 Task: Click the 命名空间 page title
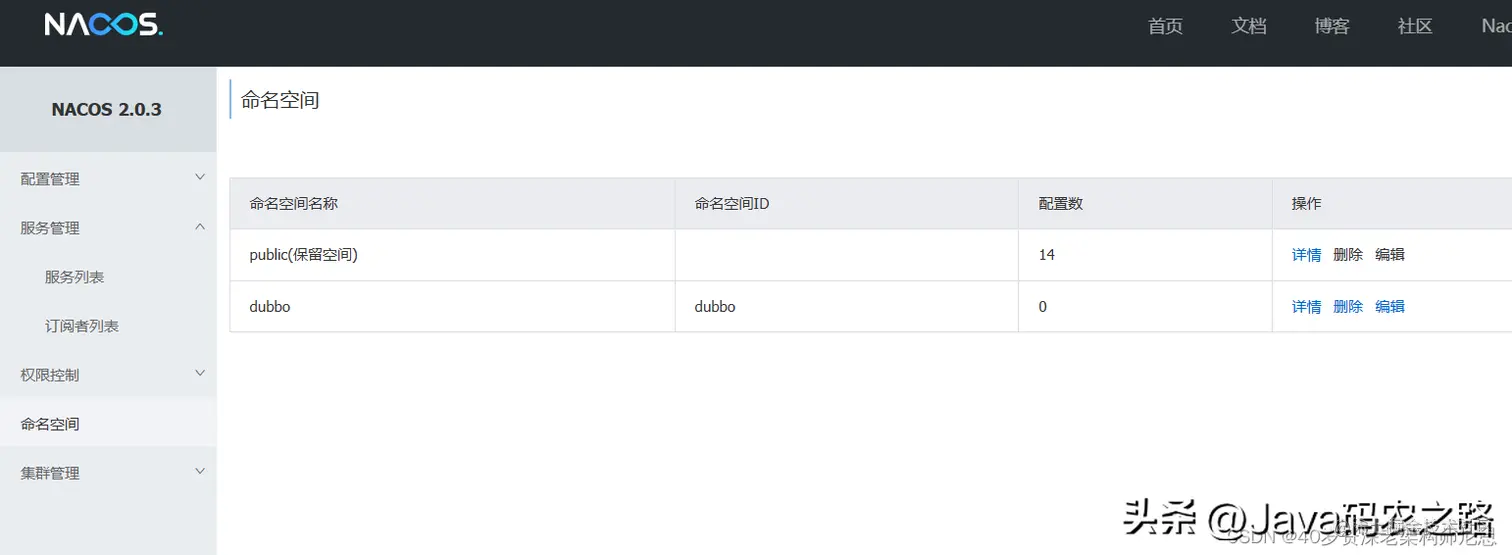pyautogui.click(x=280, y=100)
